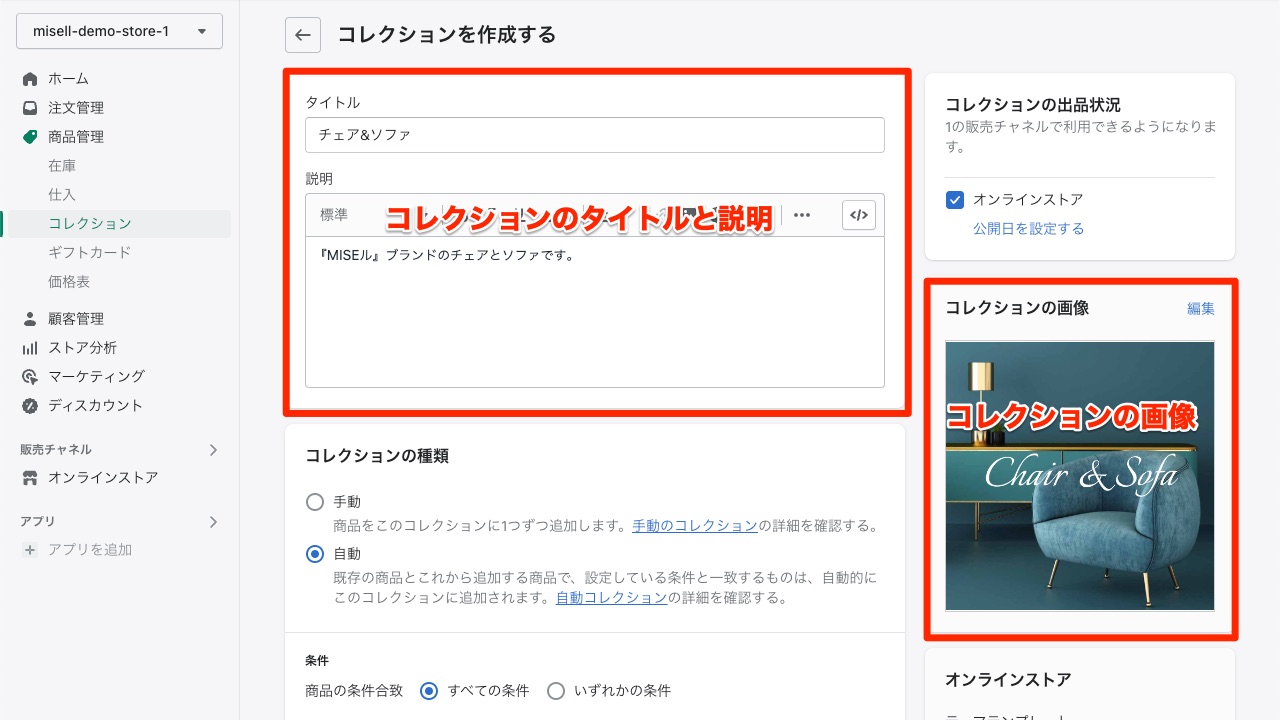Select ギフトカード submenu item

89,252
